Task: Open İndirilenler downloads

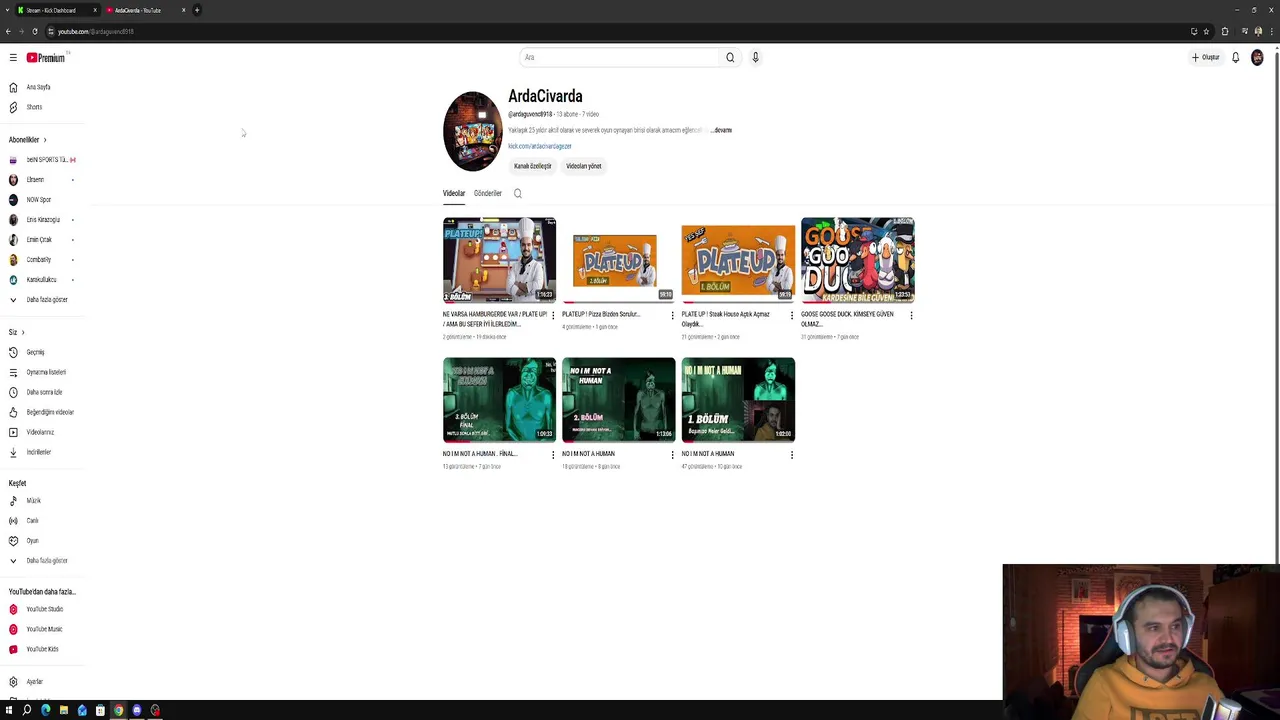Action: [x=38, y=452]
